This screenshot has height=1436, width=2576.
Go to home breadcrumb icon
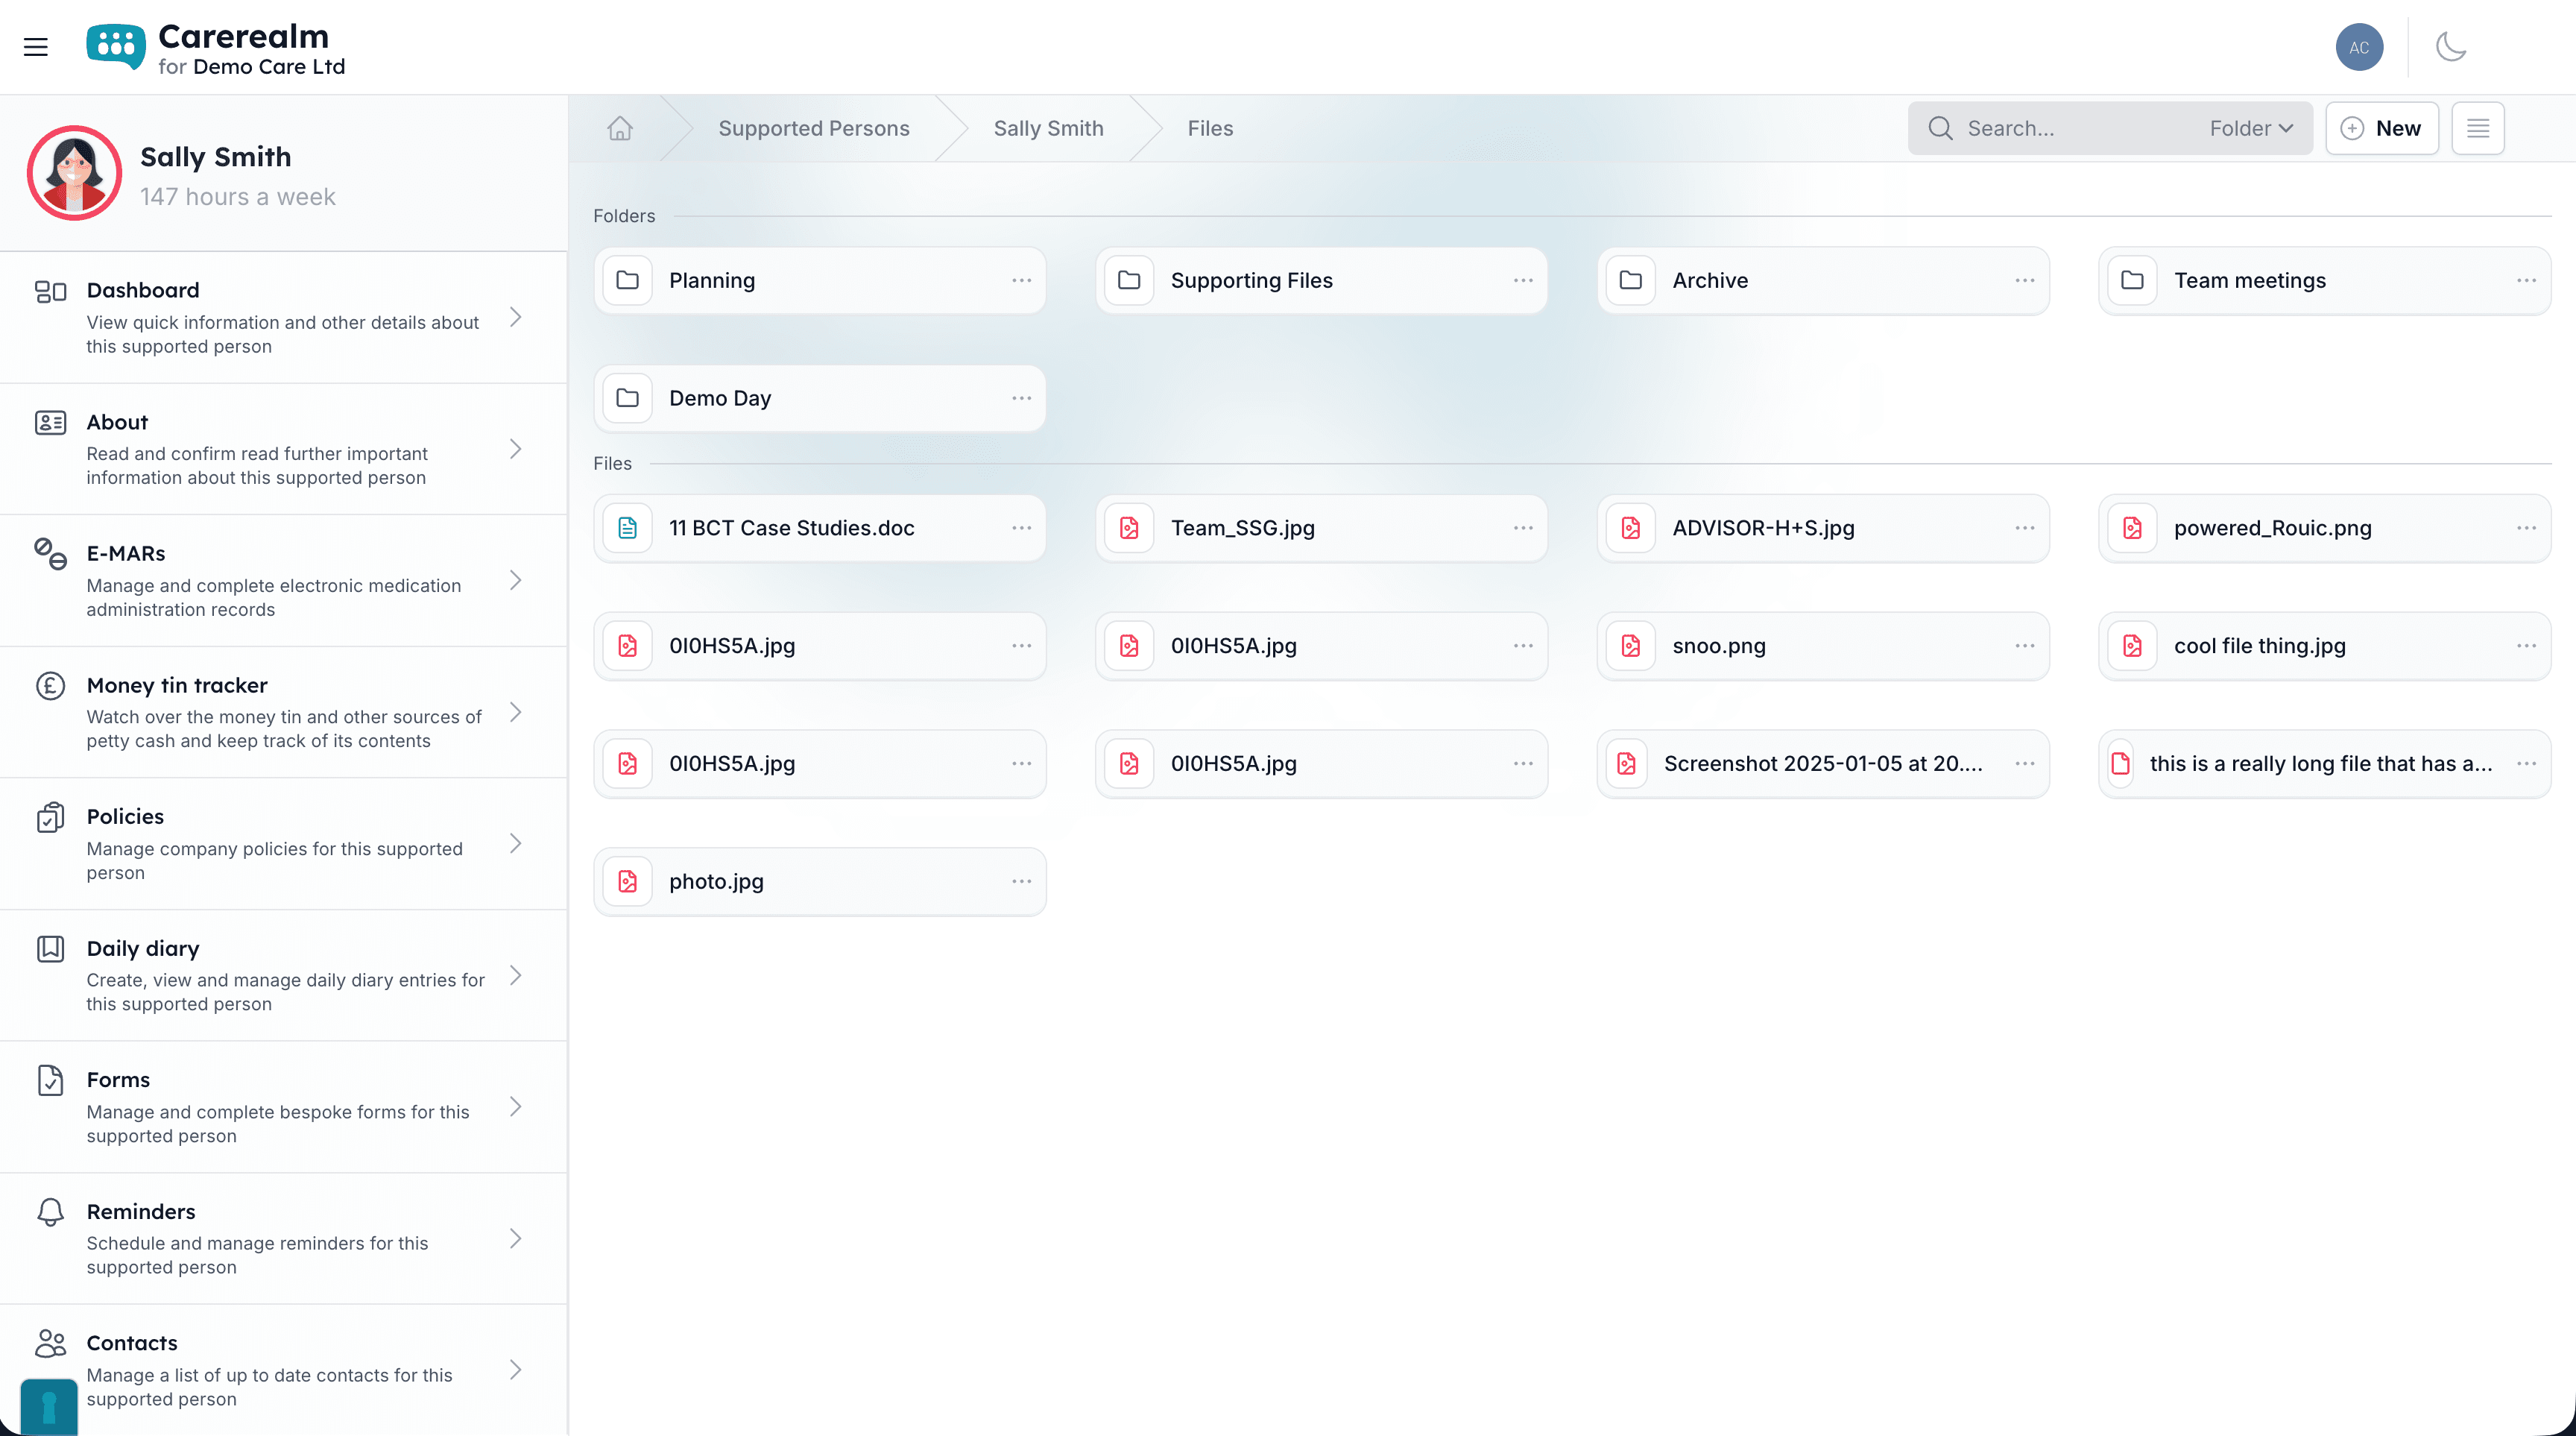(x=620, y=128)
